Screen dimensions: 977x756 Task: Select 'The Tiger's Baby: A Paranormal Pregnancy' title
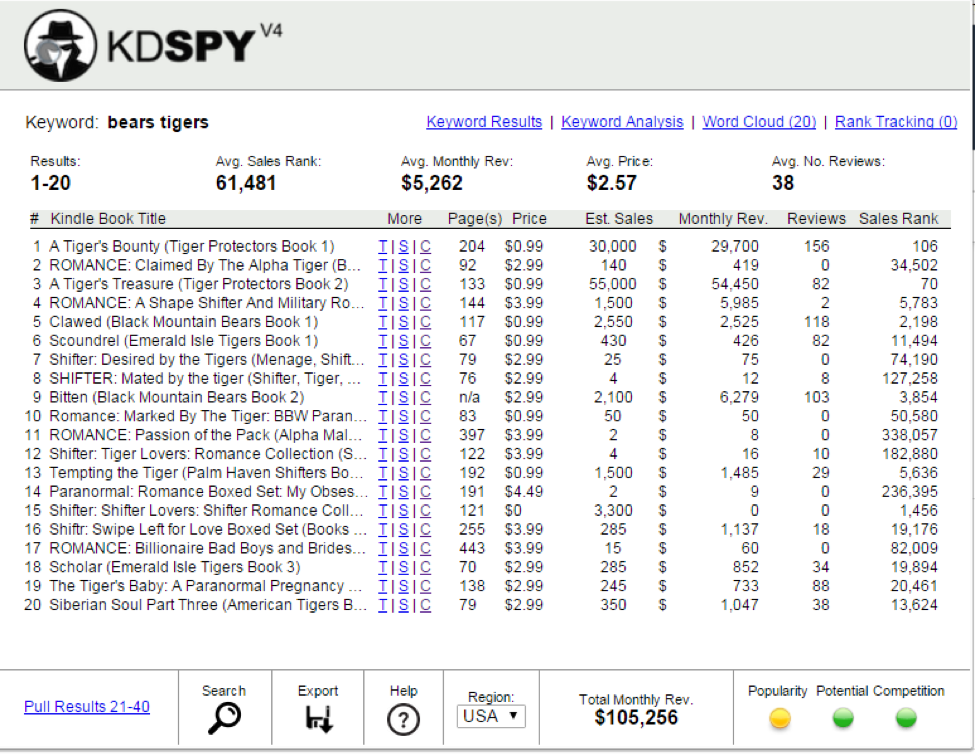click(x=206, y=586)
